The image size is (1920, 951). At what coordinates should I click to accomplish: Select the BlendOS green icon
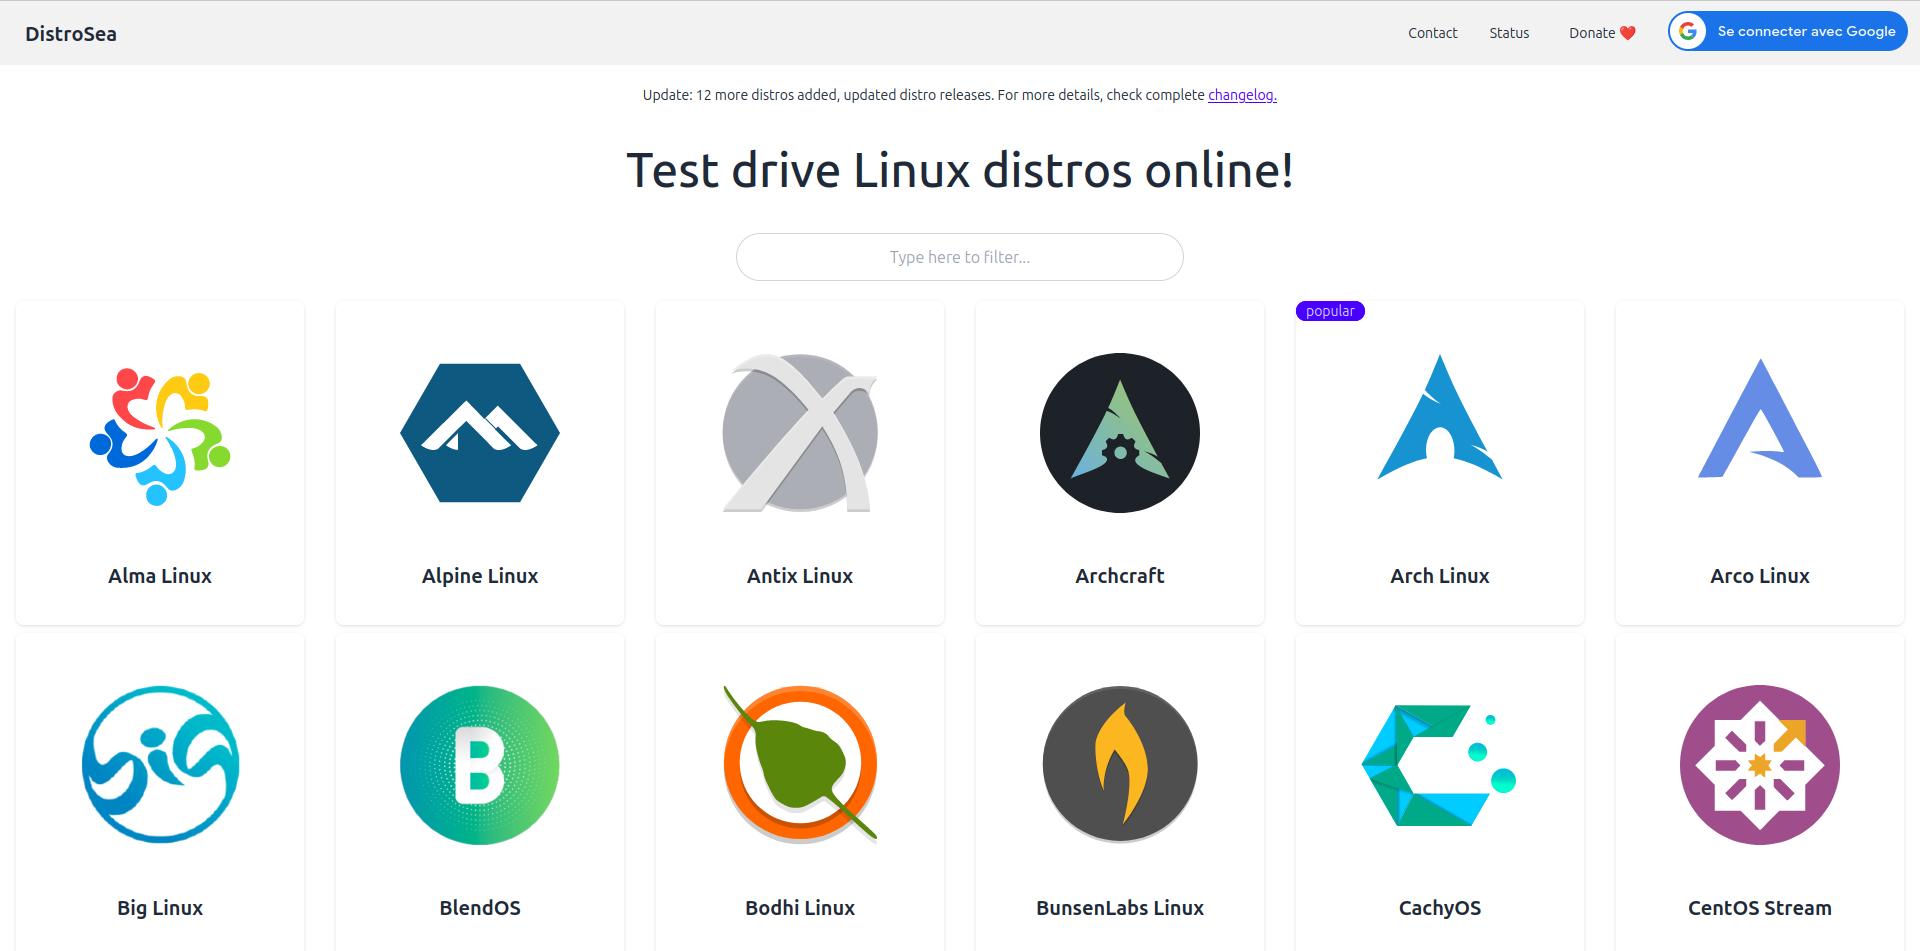pos(480,765)
